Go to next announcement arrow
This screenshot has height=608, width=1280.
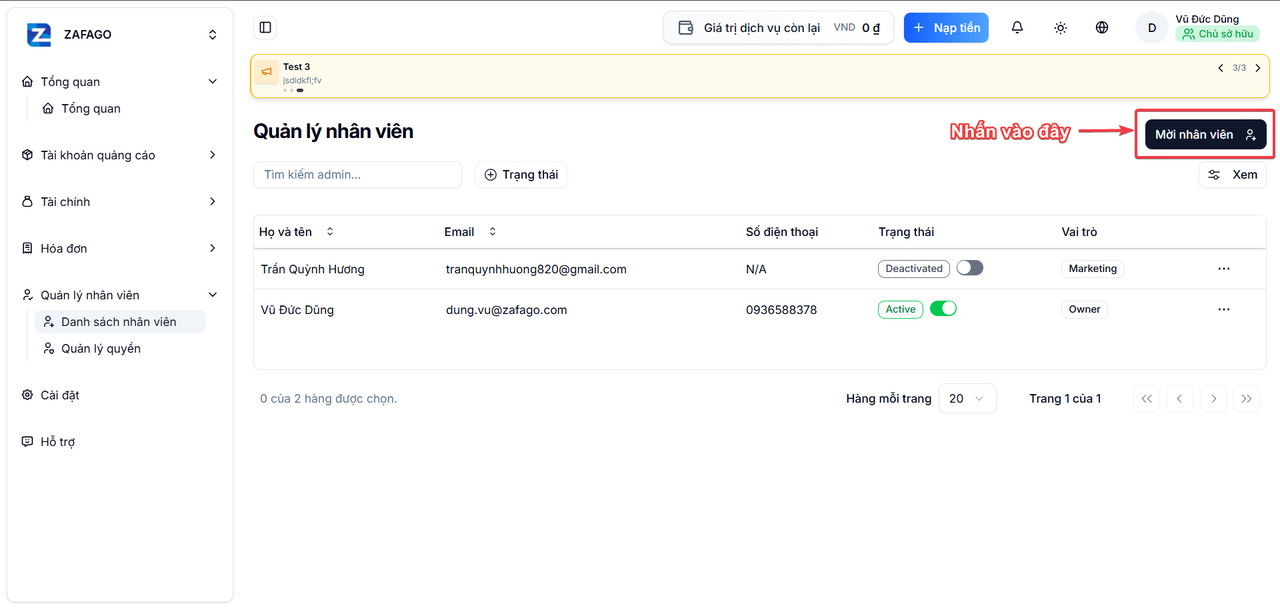coord(1257,68)
